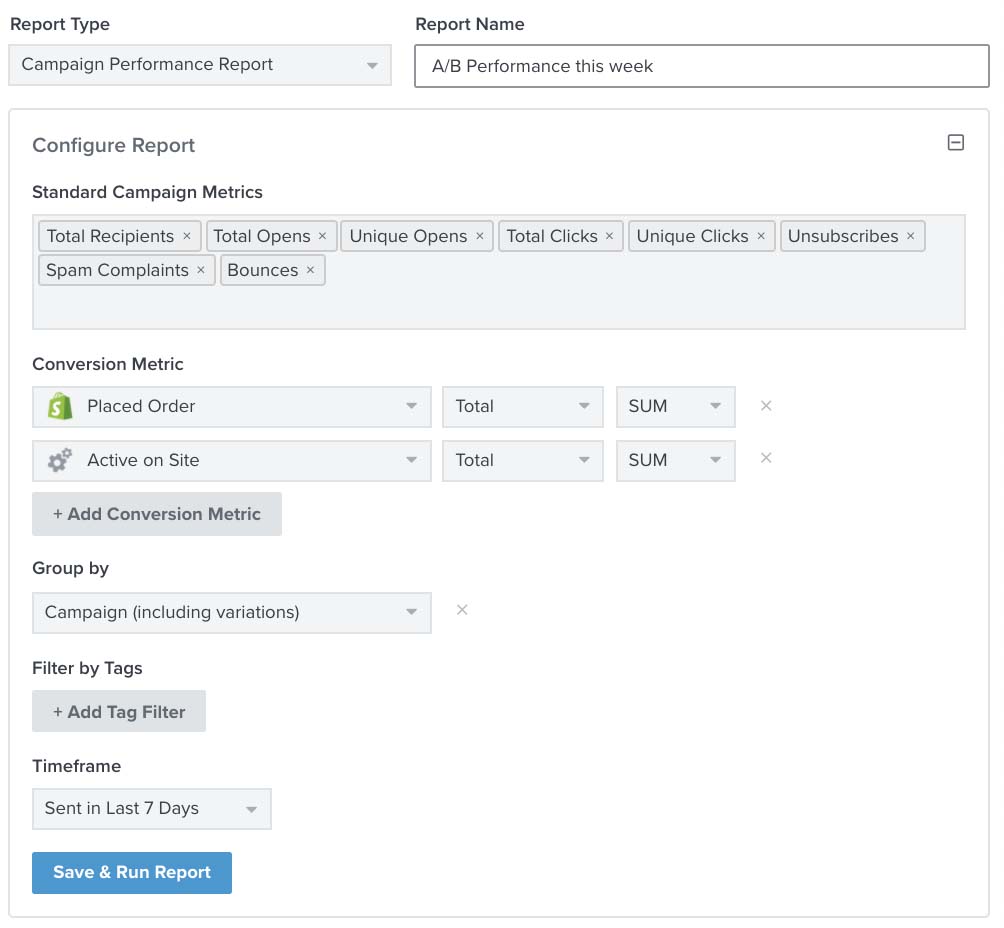Screen dimensions: 1004x928
Task: Open the Report Type dropdown
Action: click(x=200, y=65)
